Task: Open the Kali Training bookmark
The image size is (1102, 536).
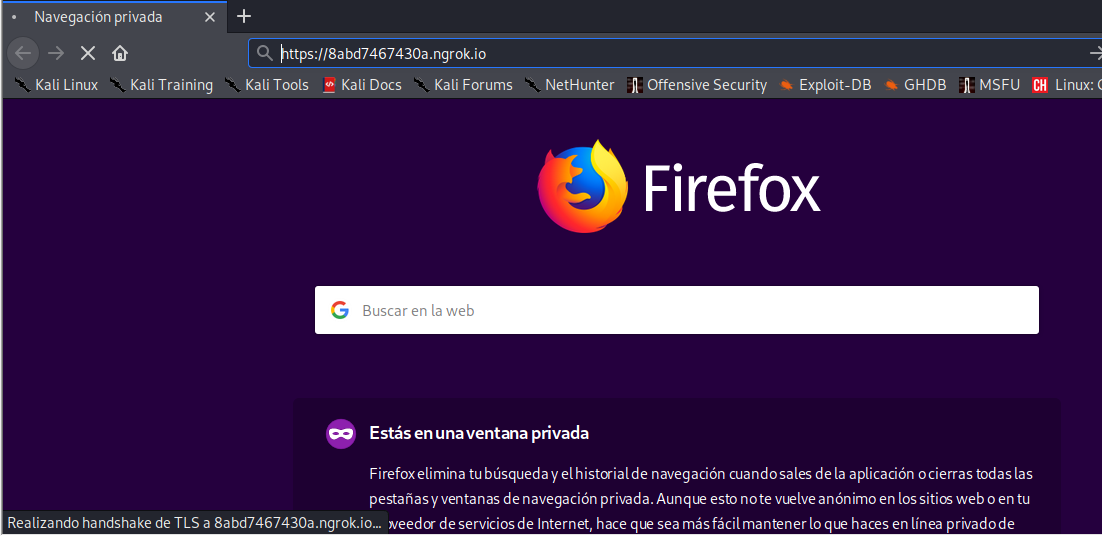Action: [162, 85]
